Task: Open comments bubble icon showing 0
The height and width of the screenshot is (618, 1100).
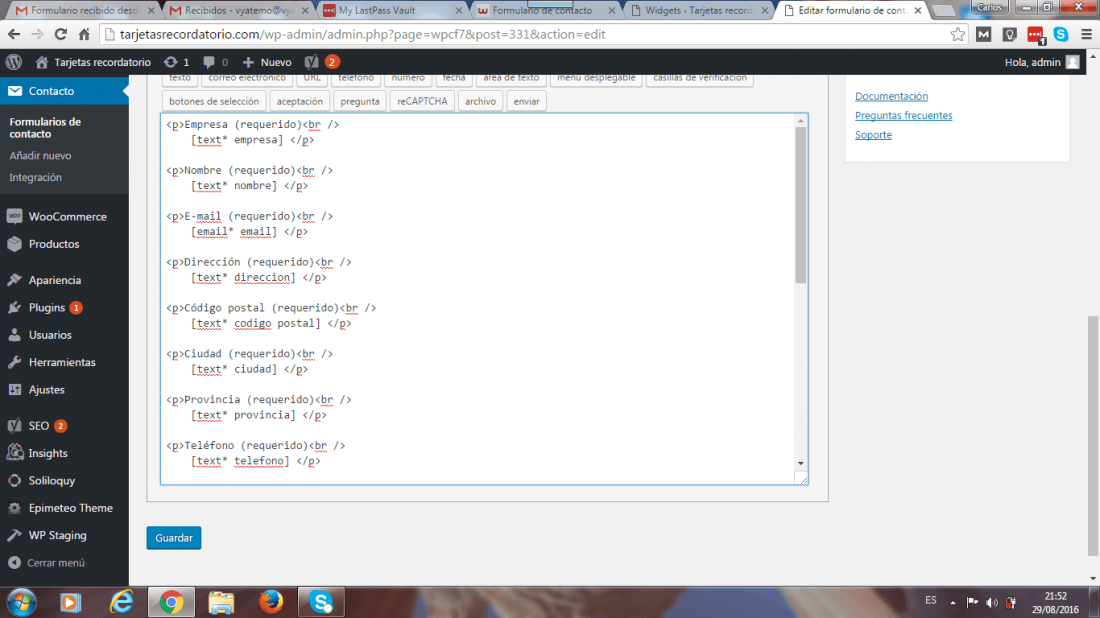Action: click(x=215, y=62)
